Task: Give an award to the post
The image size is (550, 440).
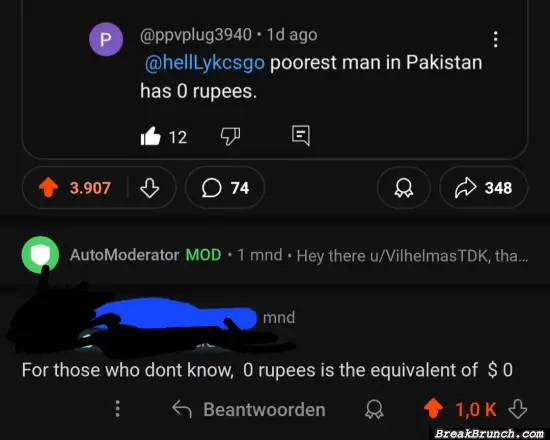Action: (403, 188)
